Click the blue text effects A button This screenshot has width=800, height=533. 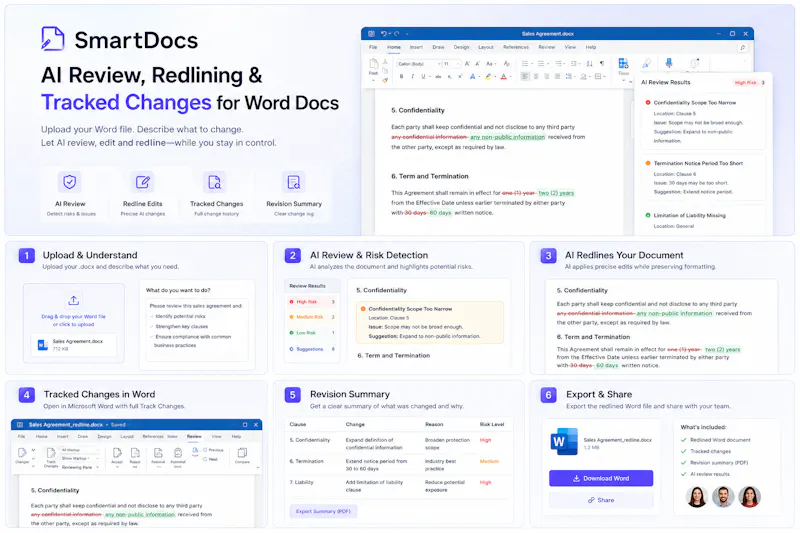point(472,77)
